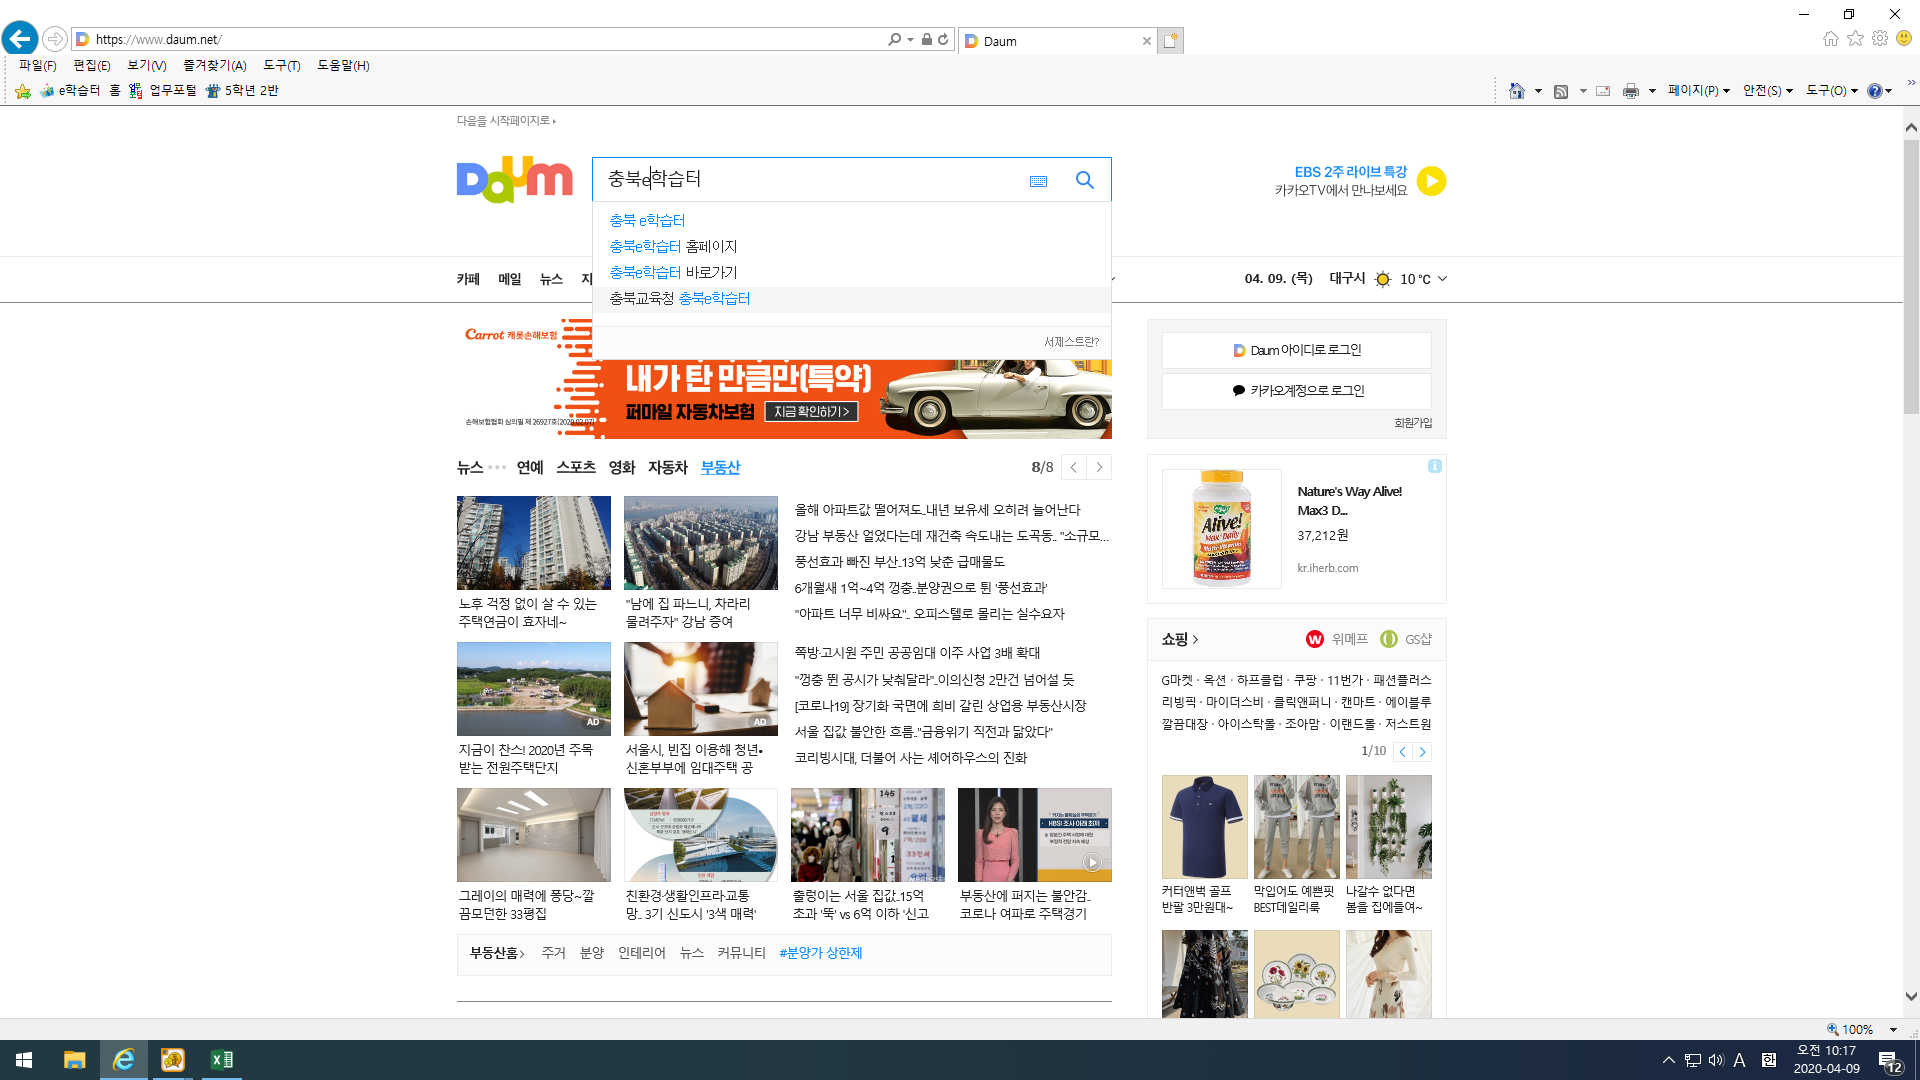Click the IE forward navigation arrow
1920x1080 pixels.
(x=55, y=39)
